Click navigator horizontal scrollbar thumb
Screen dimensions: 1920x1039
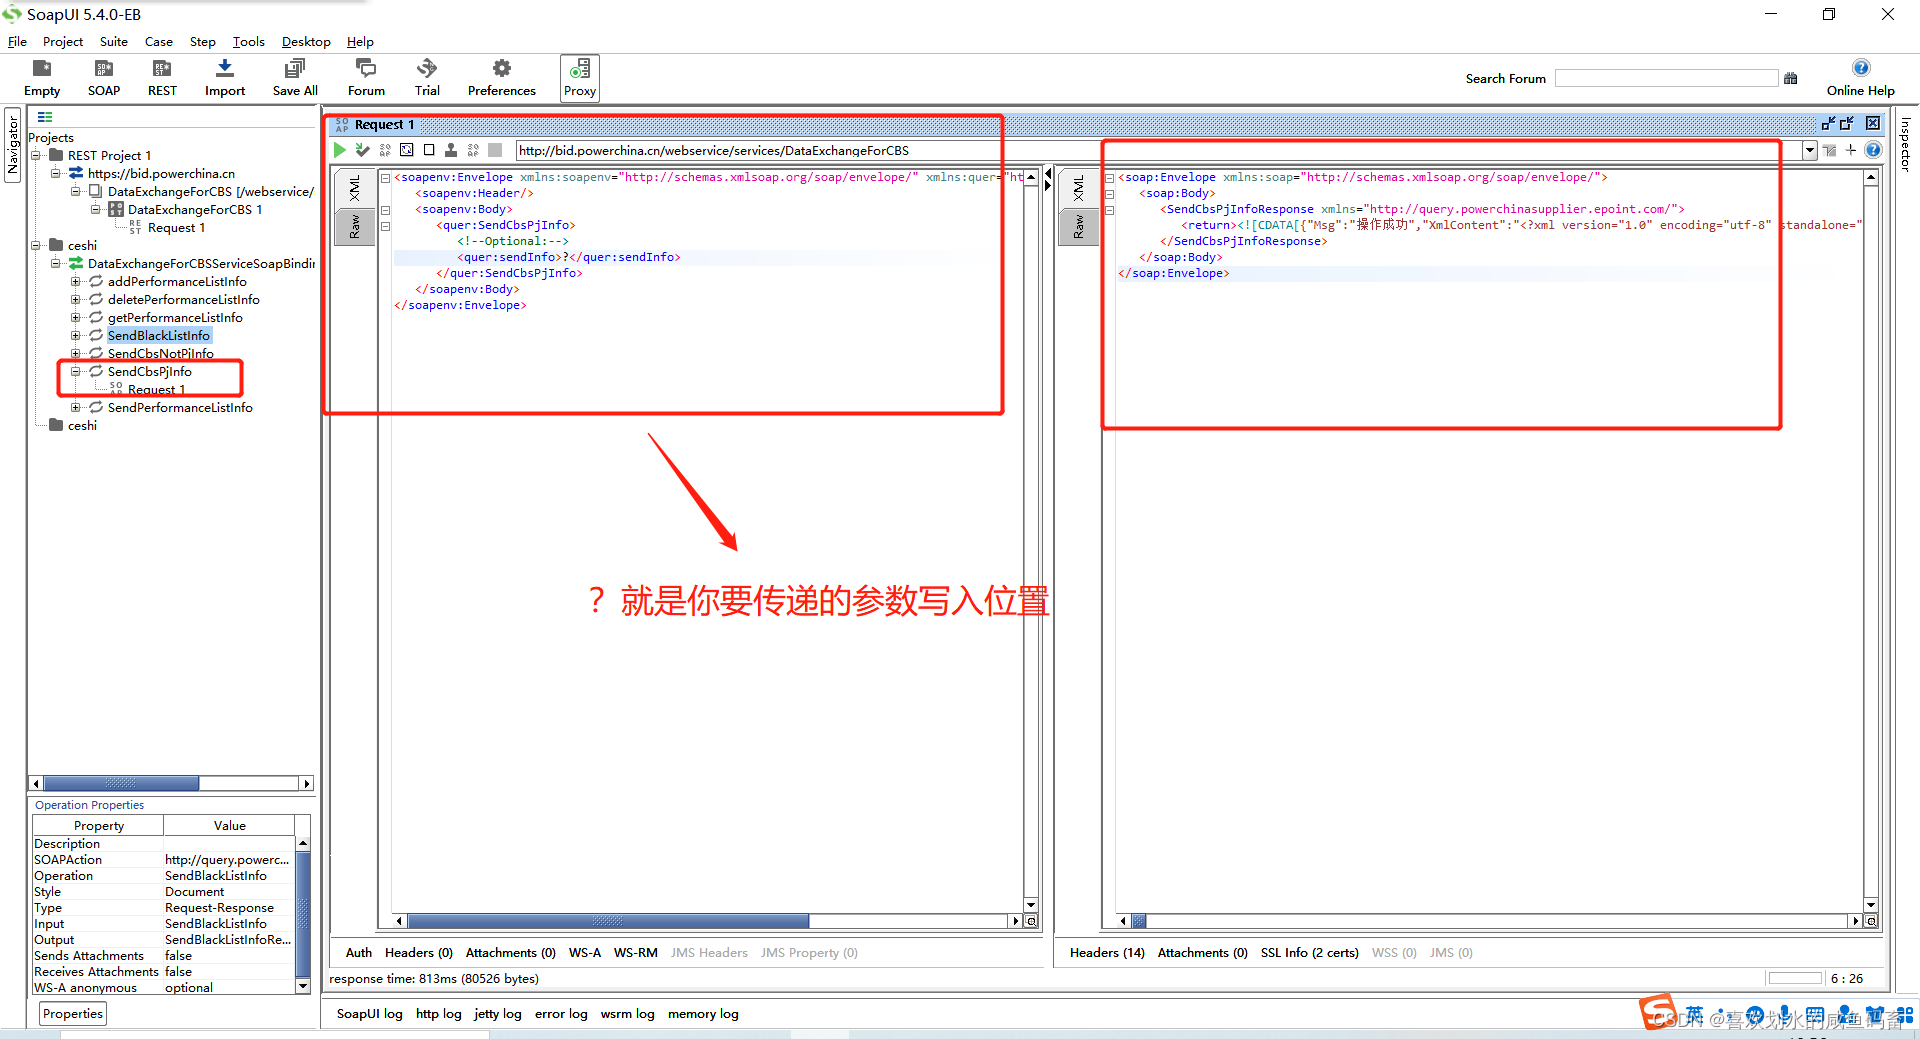(121, 783)
